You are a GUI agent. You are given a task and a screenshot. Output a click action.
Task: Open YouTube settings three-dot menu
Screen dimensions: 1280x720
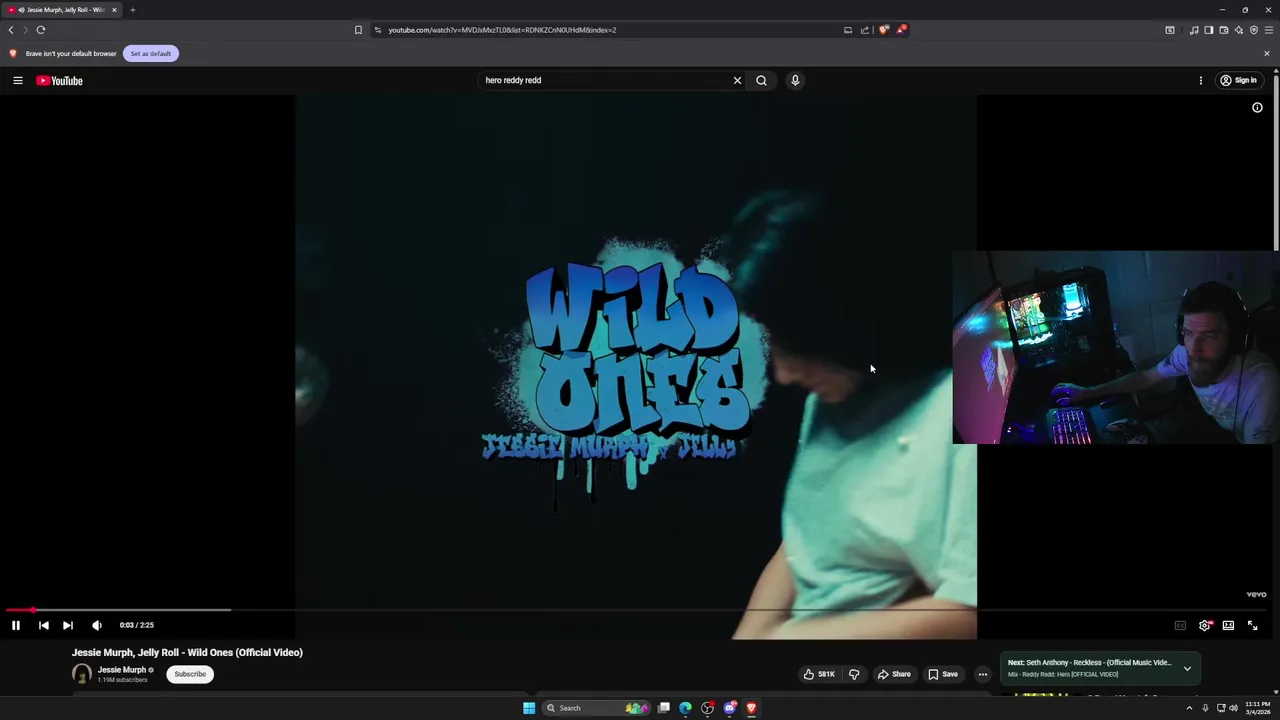(1201, 80)
